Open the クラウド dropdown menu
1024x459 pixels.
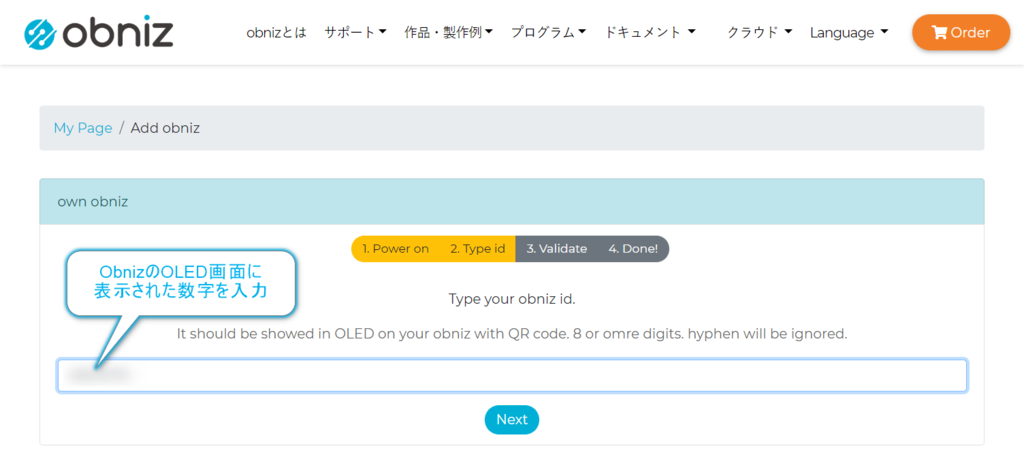pos(760,33)
